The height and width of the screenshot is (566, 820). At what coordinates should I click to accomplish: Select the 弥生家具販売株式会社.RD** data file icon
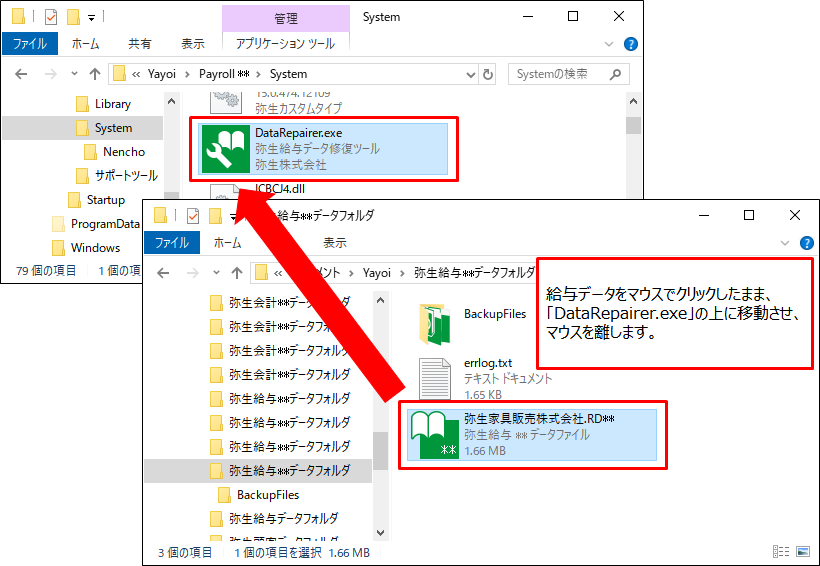tap(435, 435)
